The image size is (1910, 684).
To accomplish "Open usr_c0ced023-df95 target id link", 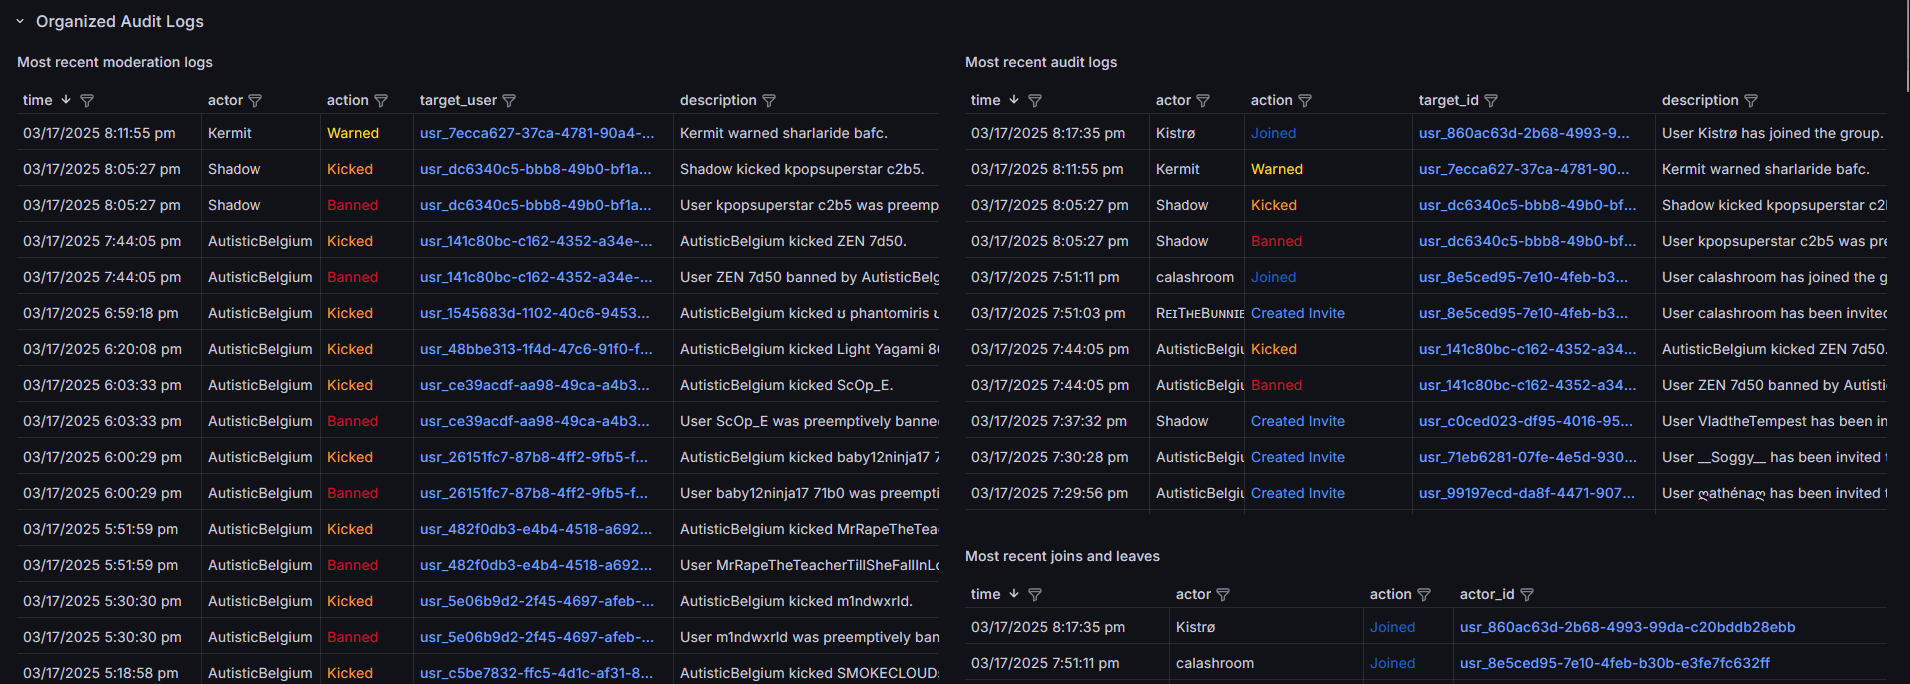I will pos(1526,421).
